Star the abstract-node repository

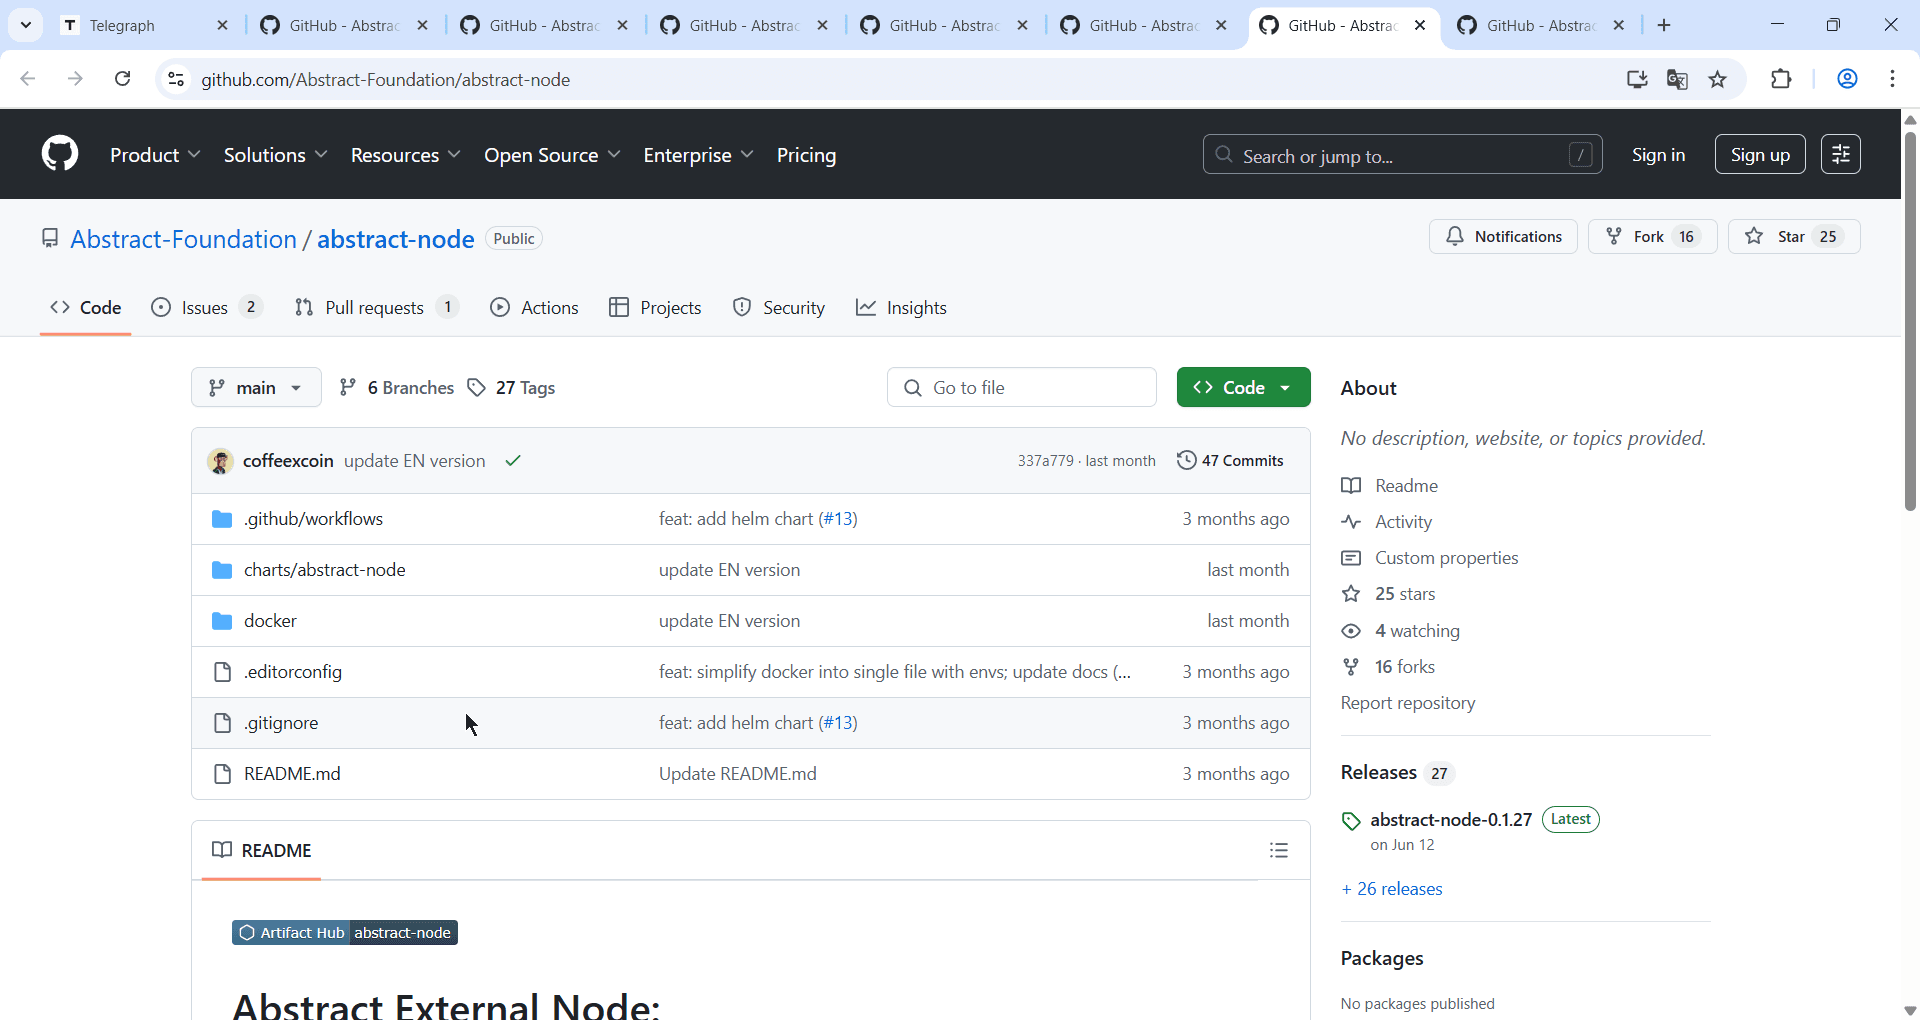1794,236
